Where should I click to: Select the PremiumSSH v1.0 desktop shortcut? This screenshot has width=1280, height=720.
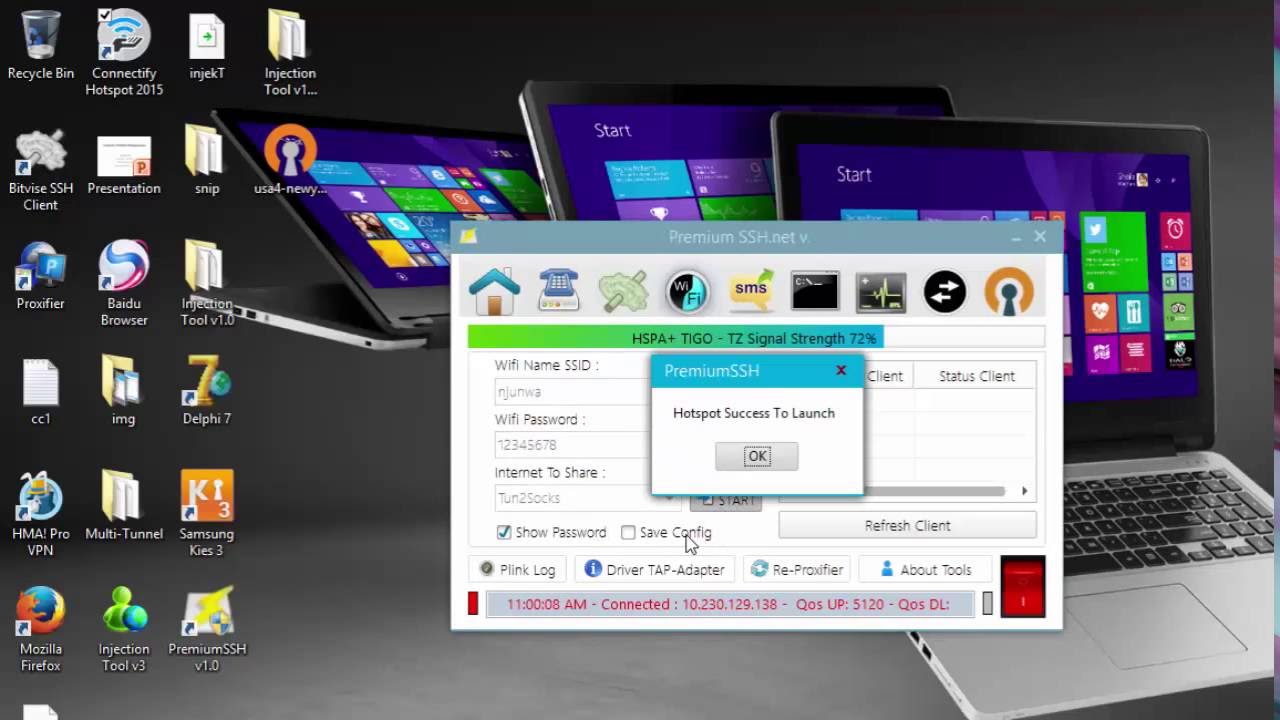(207, 628)
